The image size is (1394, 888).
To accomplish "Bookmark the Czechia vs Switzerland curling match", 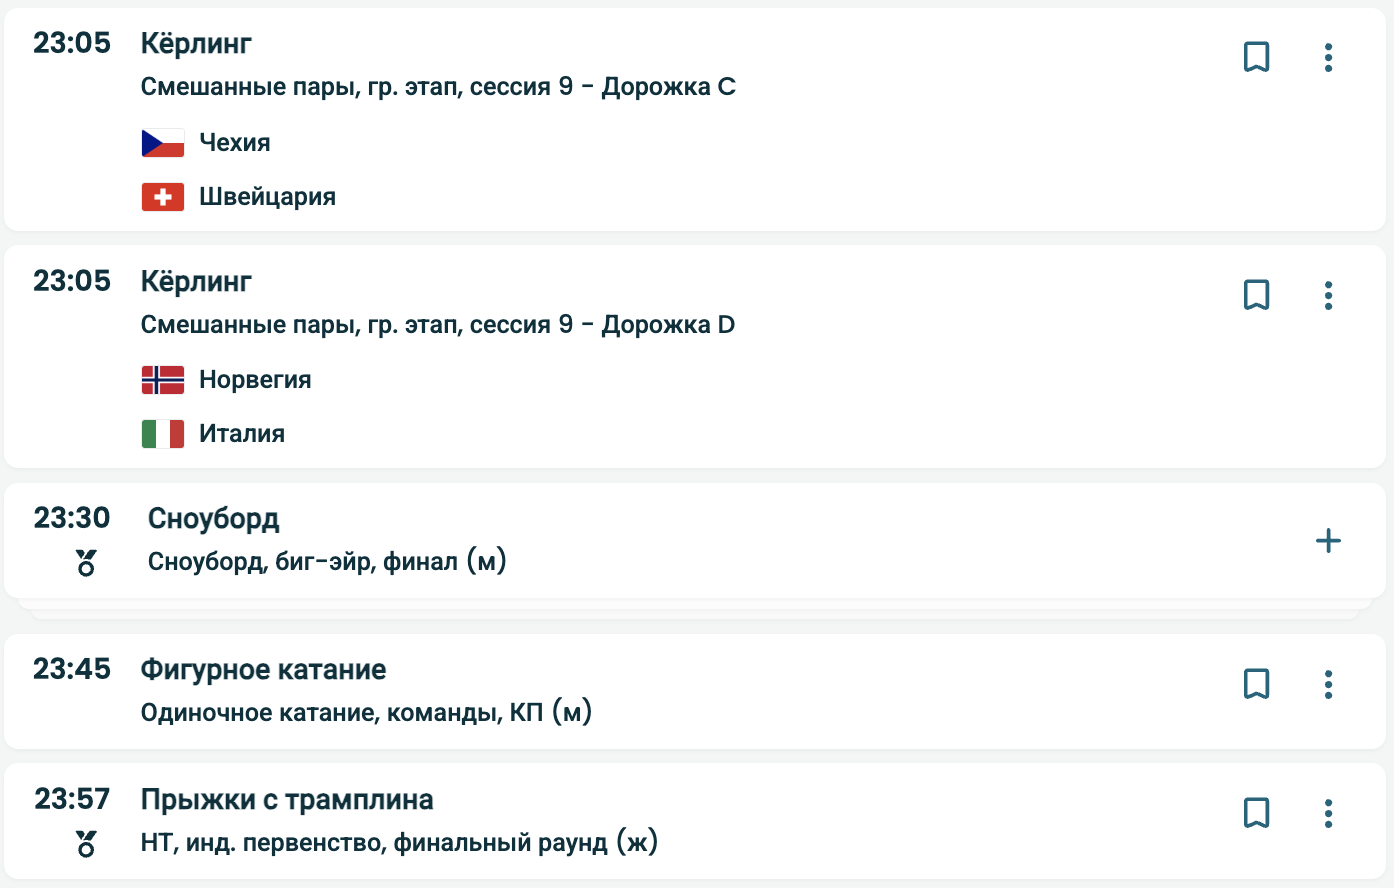I will (1256, 57).
